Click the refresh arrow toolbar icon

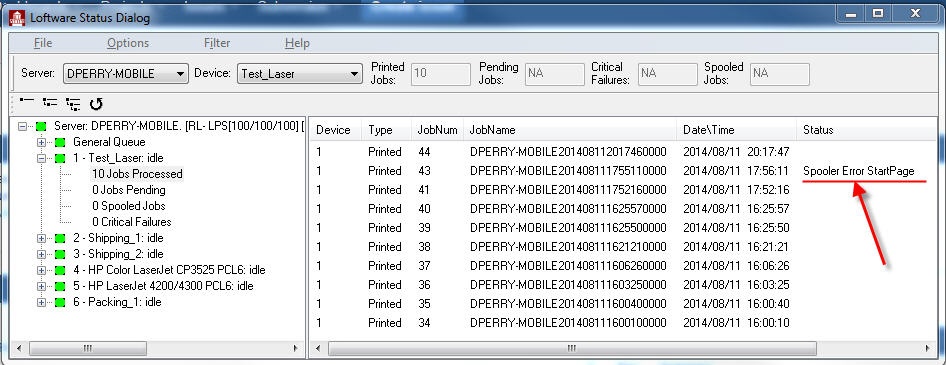pos(96,104)
